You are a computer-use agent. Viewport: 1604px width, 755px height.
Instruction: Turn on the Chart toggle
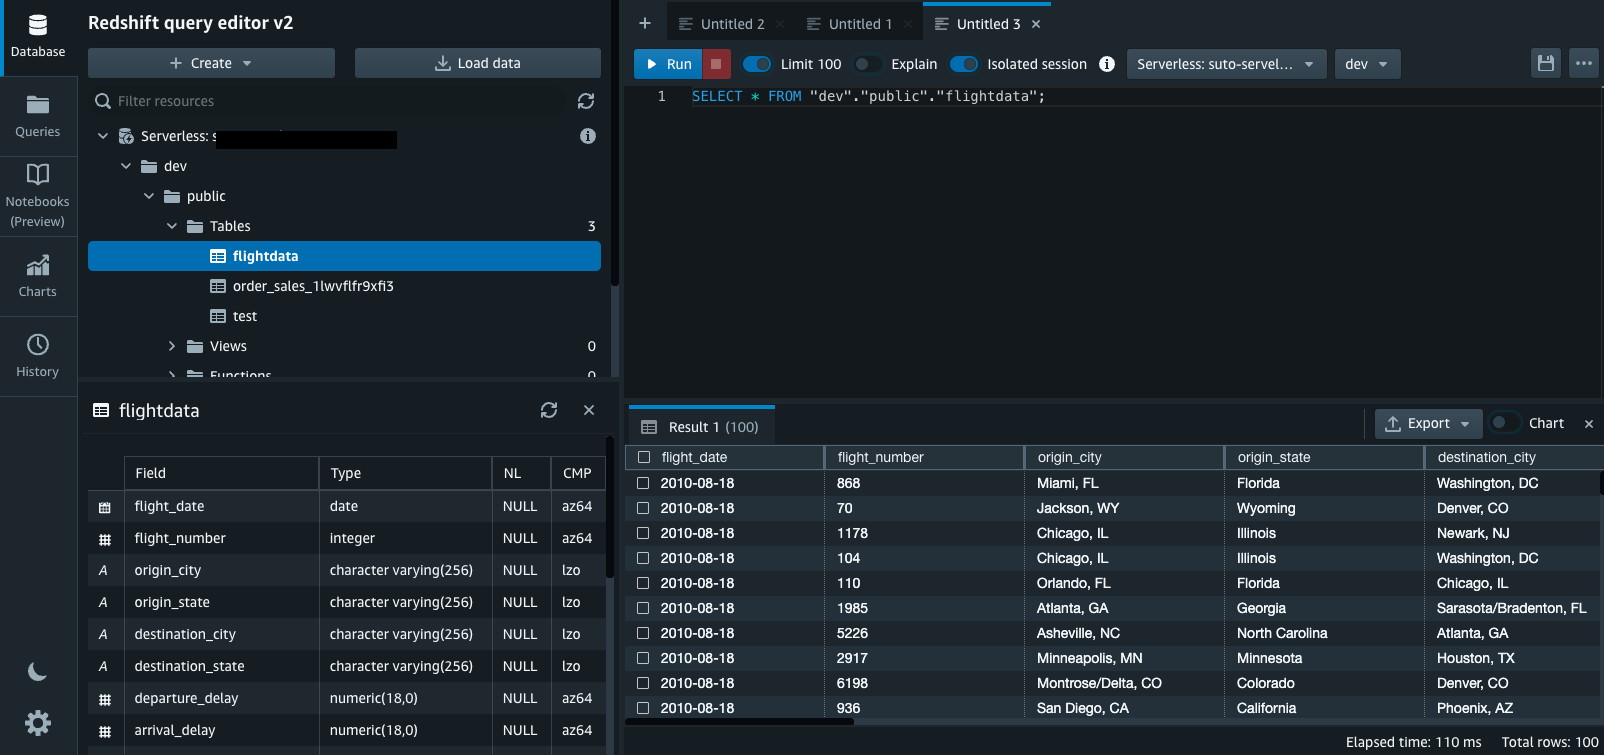pyautogui.click(x=1504, y=423)
